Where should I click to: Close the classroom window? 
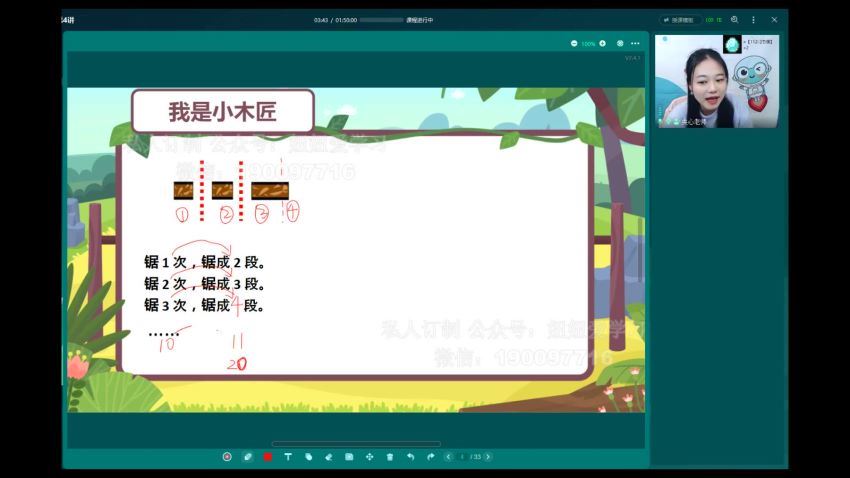point(774,20)
